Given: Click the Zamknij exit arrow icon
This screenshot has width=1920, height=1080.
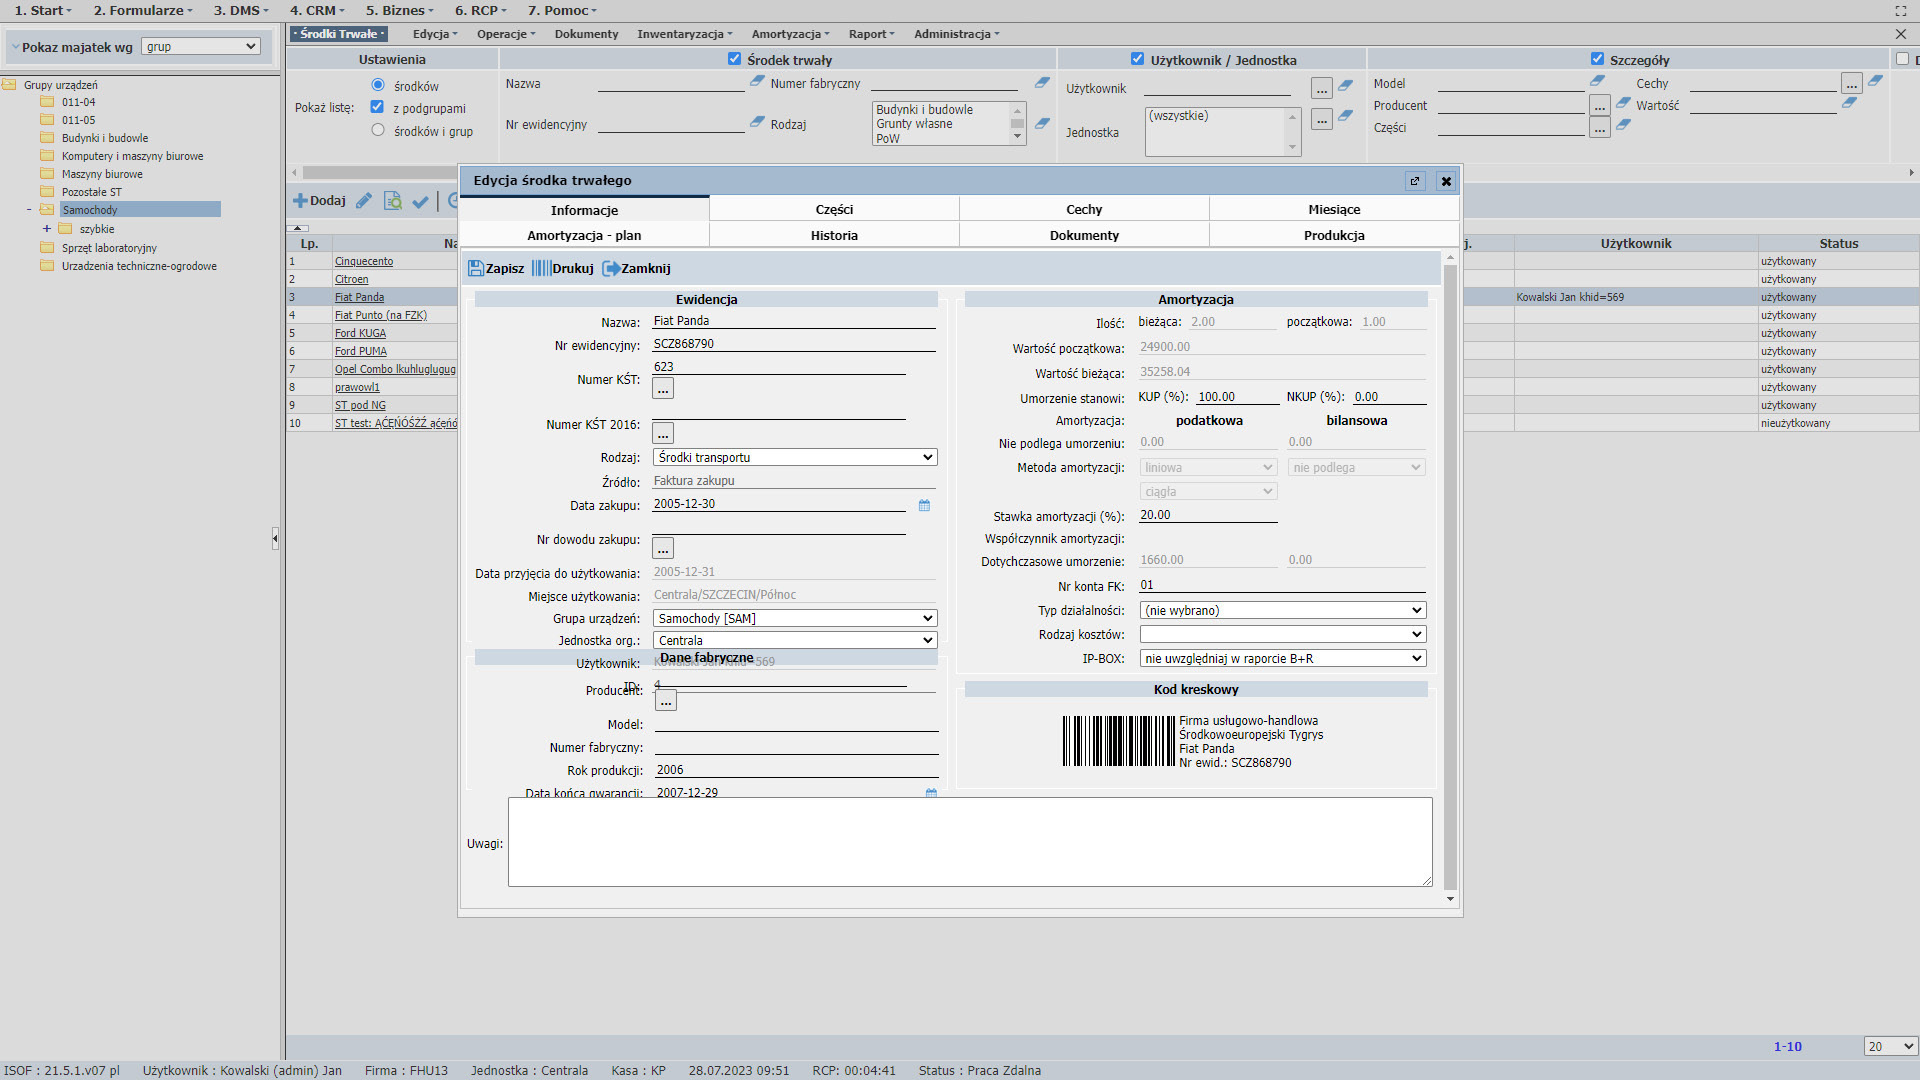Looking at the screenshot, I should tap(610, 268).
